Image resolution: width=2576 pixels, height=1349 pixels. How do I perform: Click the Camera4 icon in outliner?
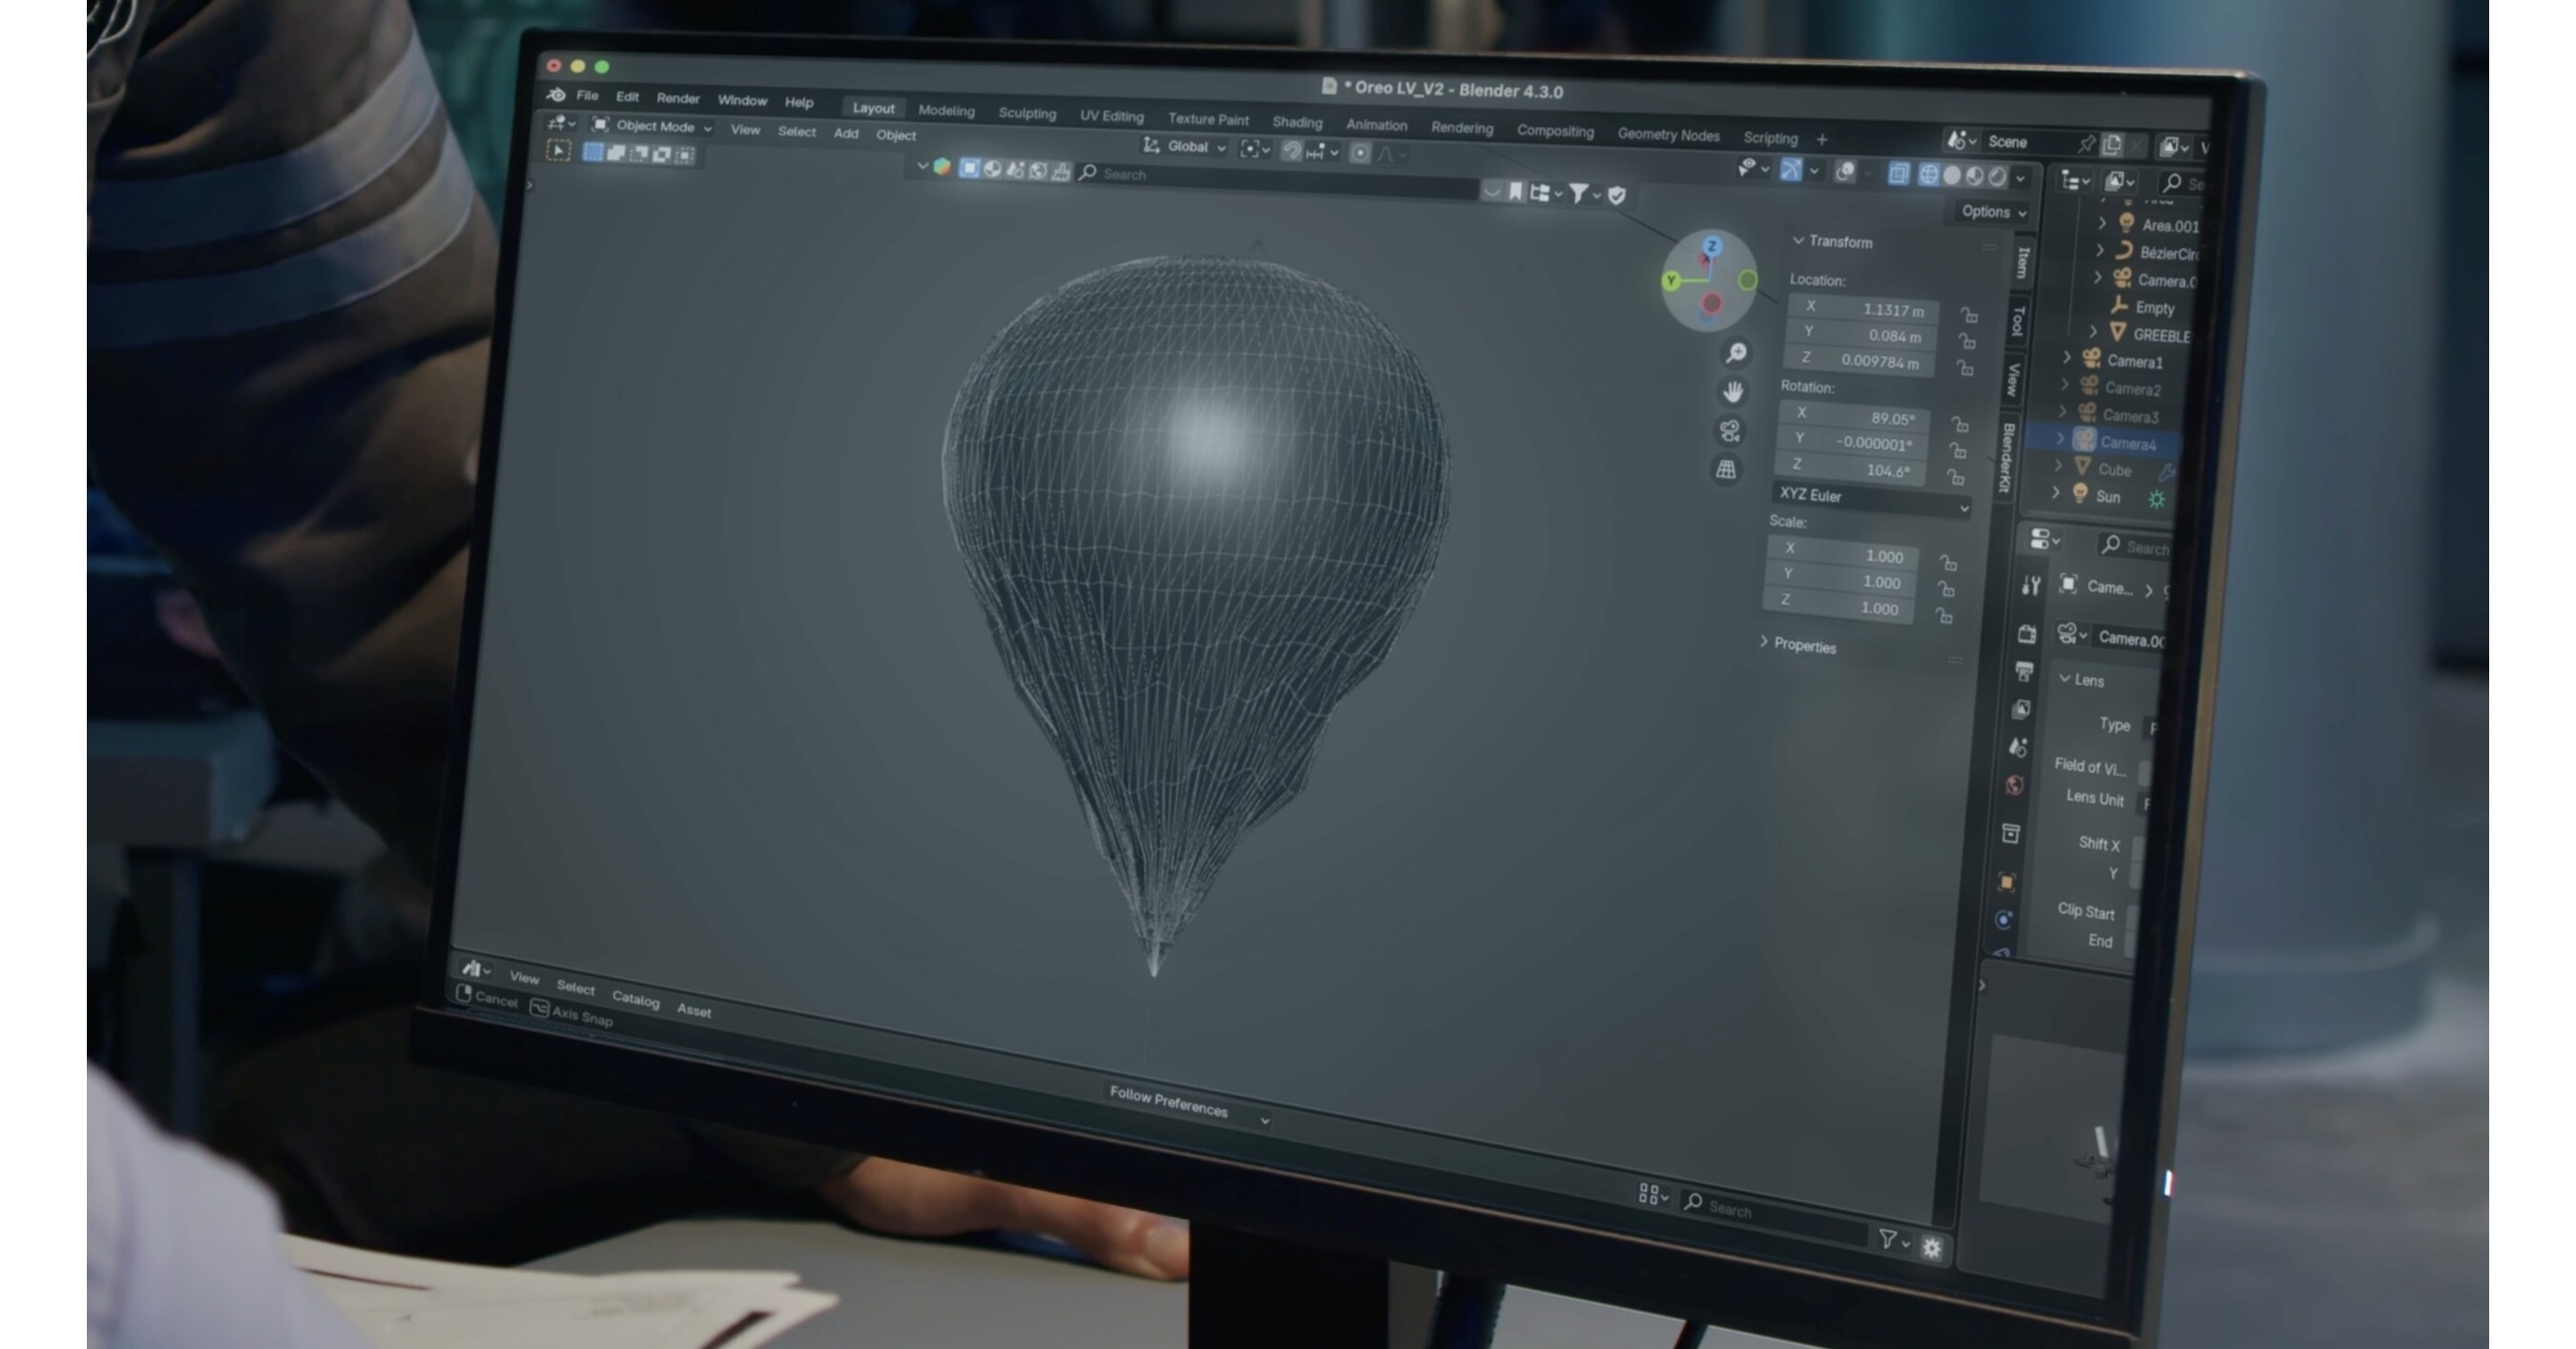[x=2084, y=440]
